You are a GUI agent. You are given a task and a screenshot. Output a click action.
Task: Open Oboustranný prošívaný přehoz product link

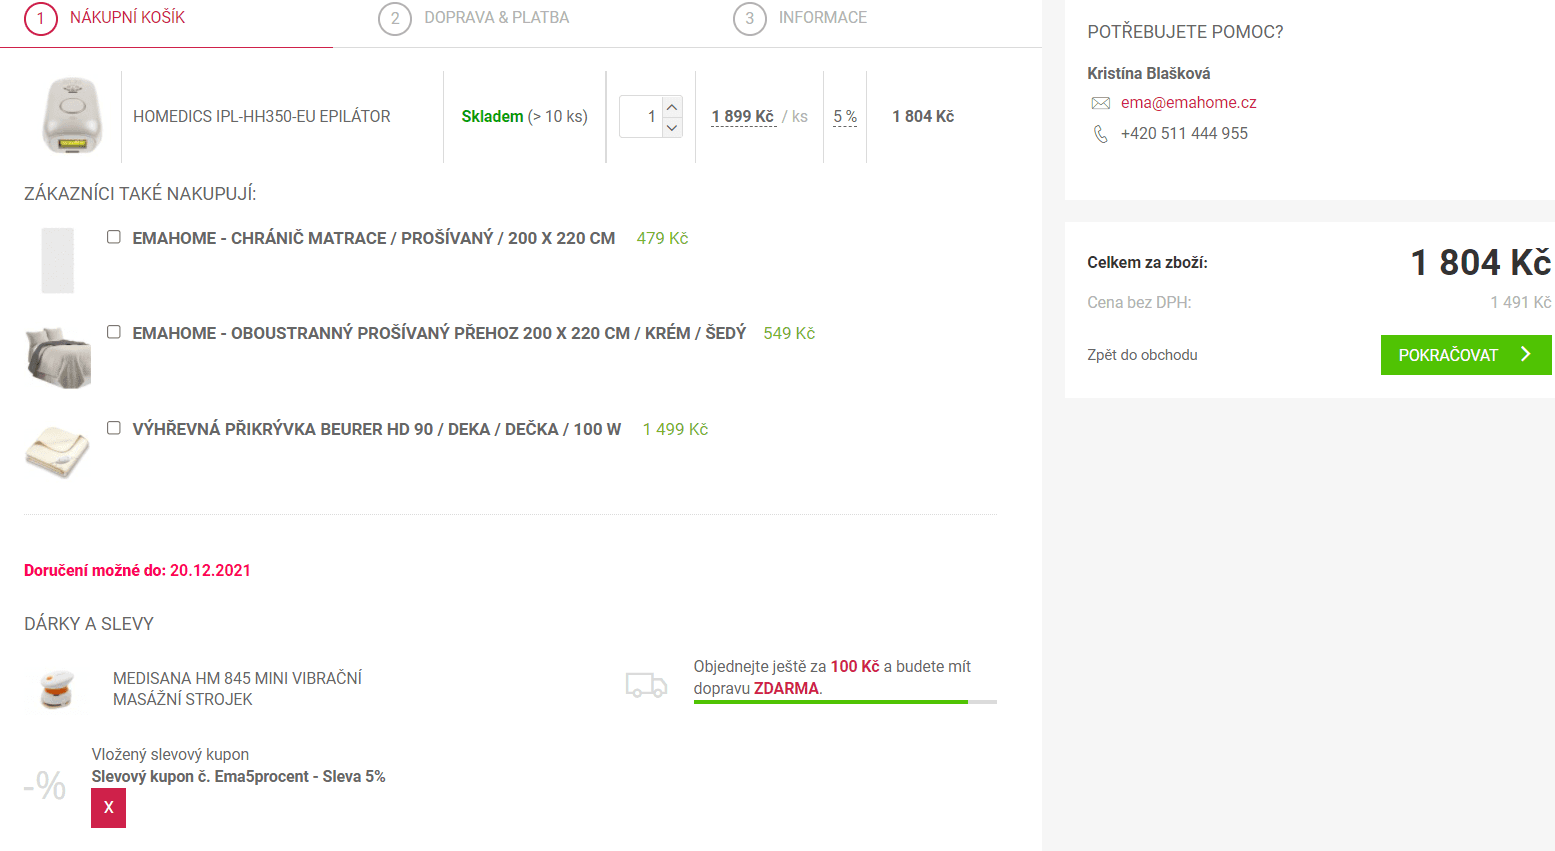[439, 333]
